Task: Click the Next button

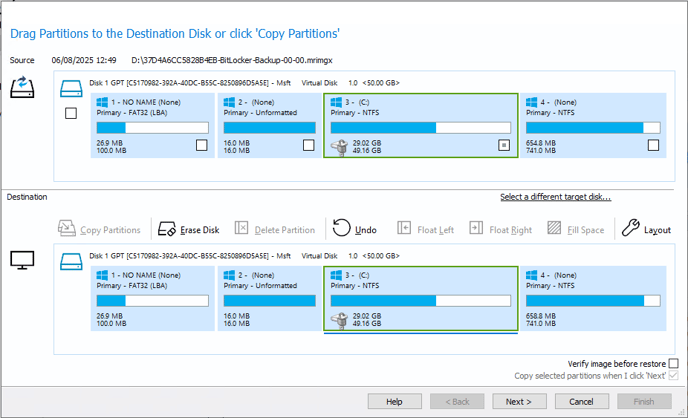Action: click(x=519, y=401)
